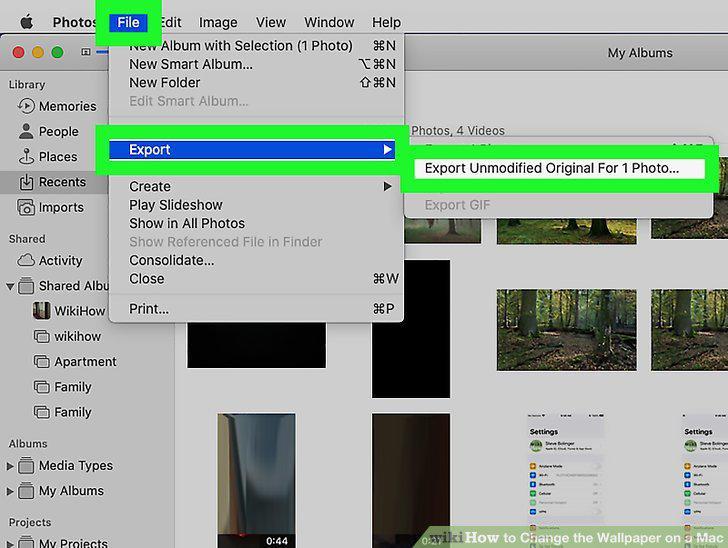
Task: Click the Albums section header
Action: pos(28,444)
